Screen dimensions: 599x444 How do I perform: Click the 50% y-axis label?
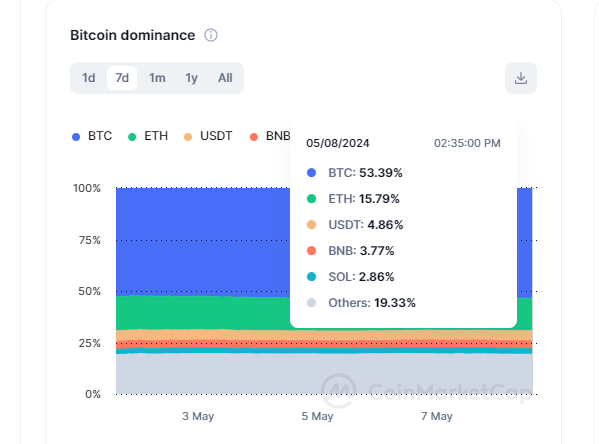[x=89, y=292]
